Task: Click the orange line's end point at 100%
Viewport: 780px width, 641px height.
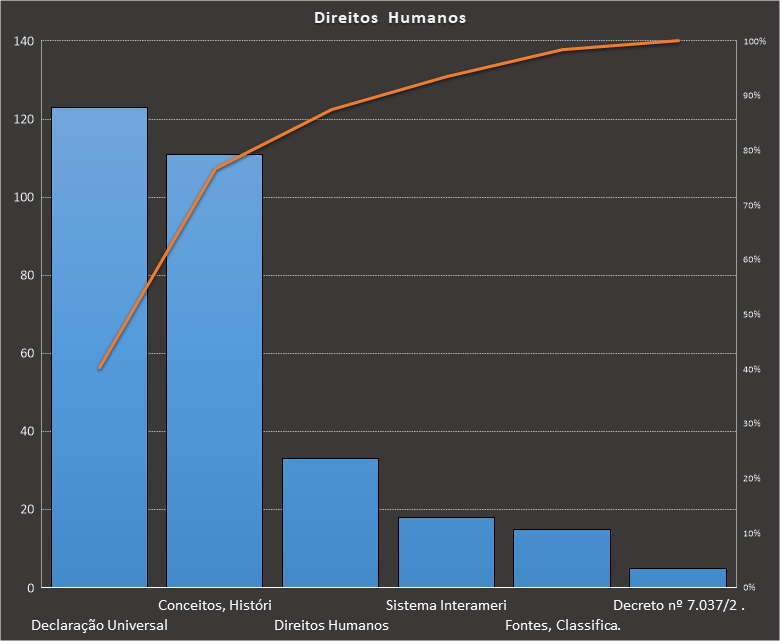Action: (678, 41)
